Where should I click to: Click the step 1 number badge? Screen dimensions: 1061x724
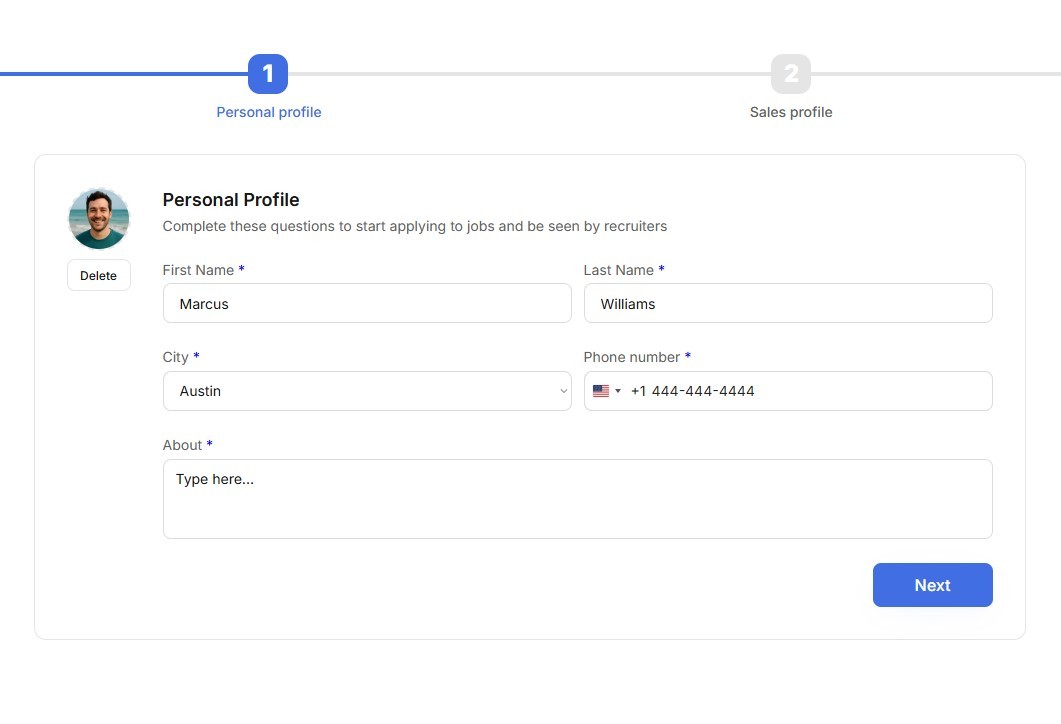(x=268, y=74)
